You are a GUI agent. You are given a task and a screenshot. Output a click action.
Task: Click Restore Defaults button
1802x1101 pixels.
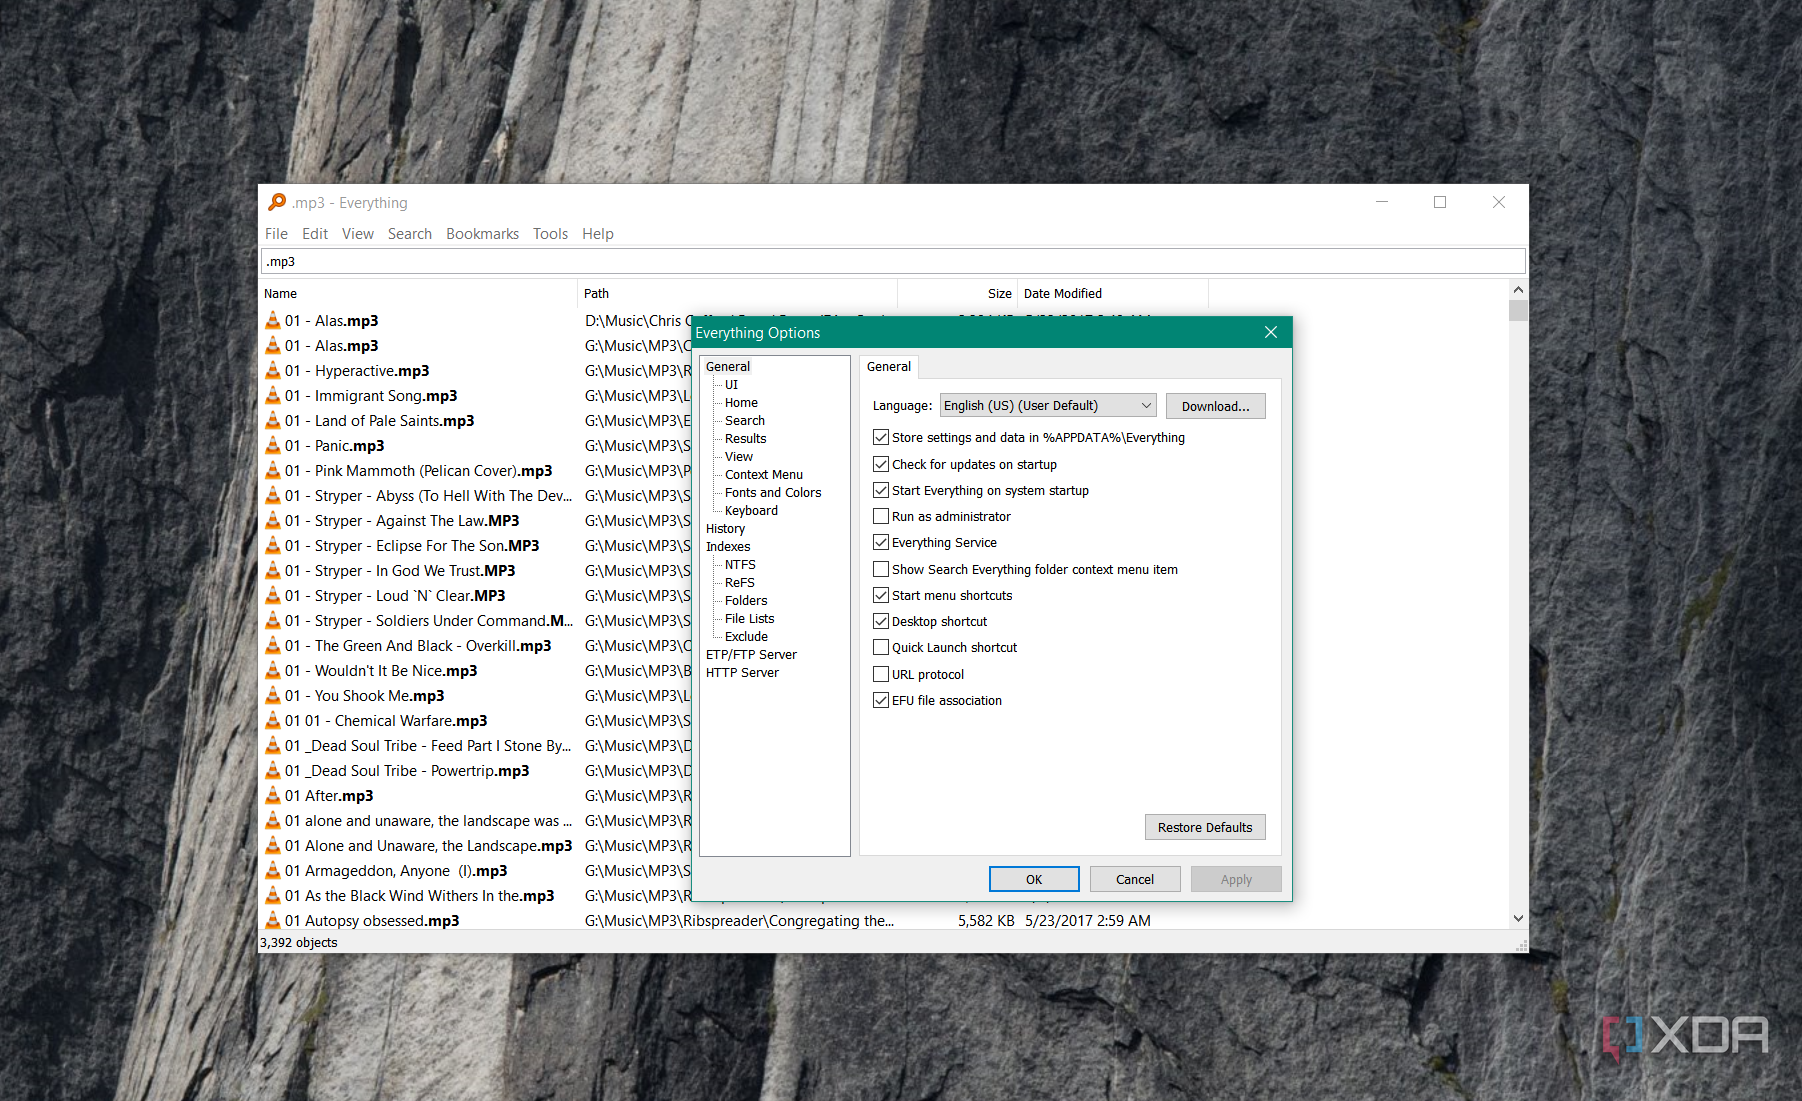pyautogui.click(x=1205, y=827)
